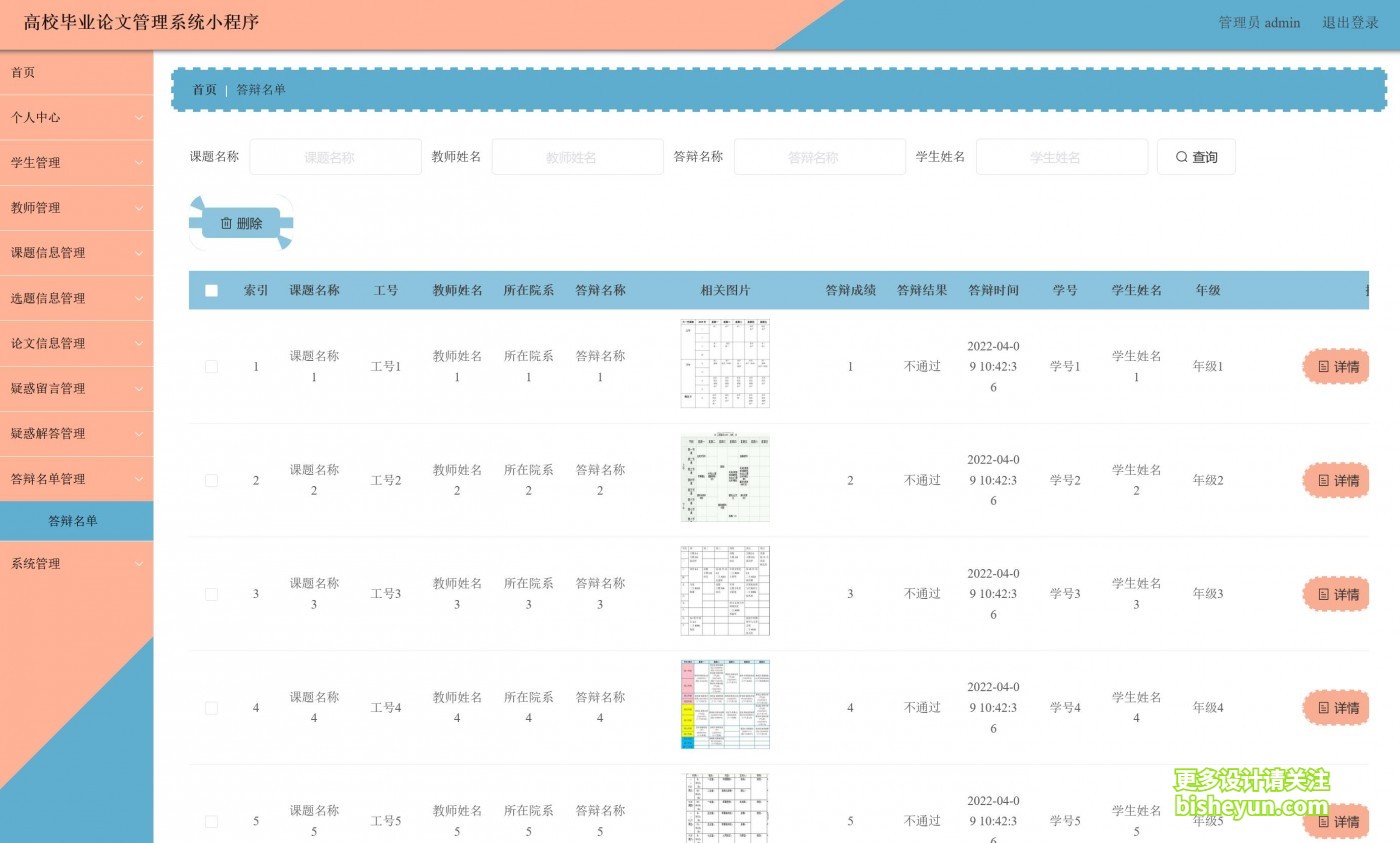Check the checkbox for row 课题名称3

pyautogui.click(x=211, y=594)
